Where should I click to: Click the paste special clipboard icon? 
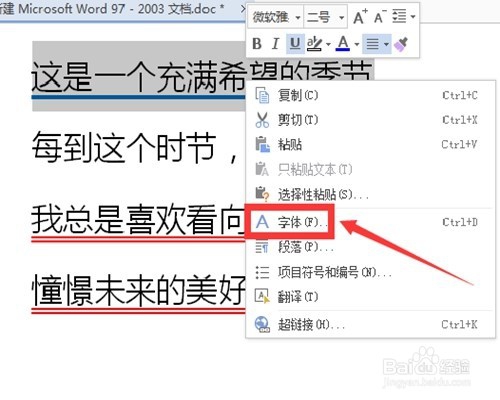tap(262, 194)
